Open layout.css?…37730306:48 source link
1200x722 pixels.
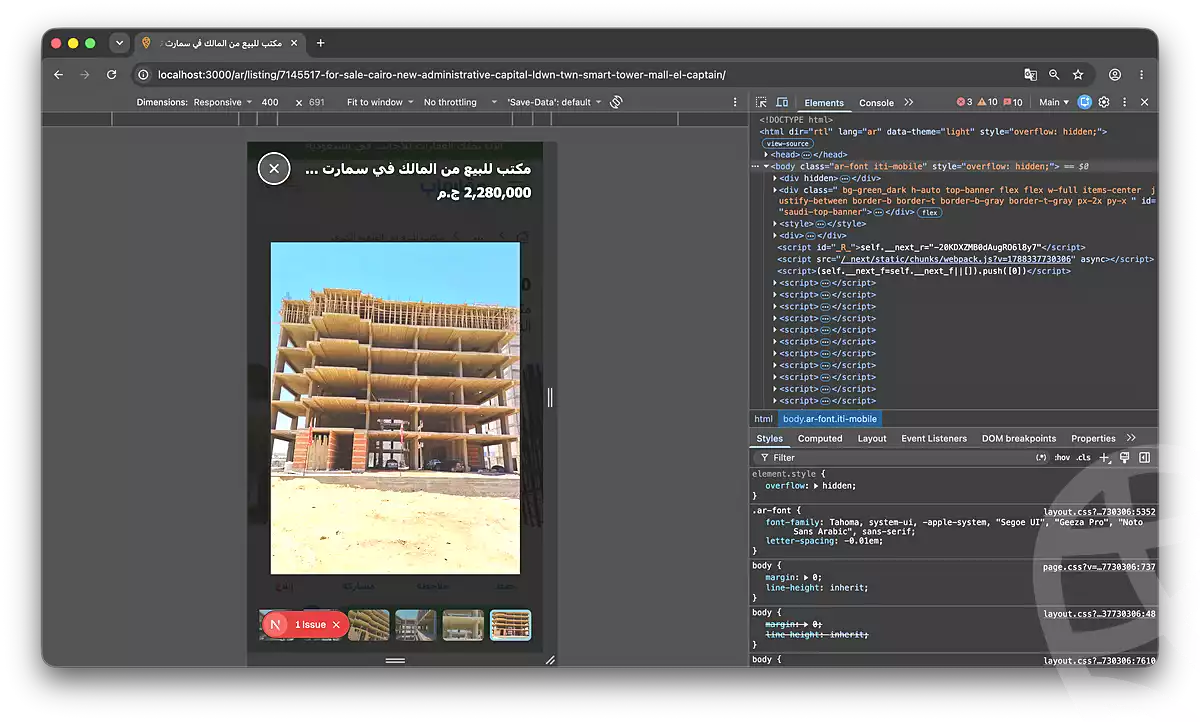(1099, 614)
